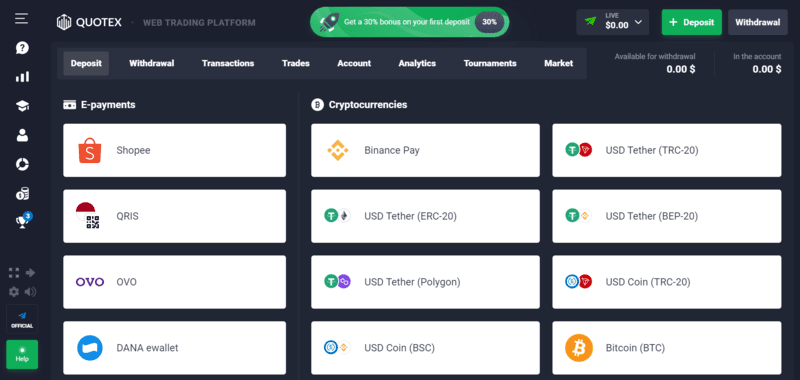800x380 pixels.
Task: Open the education graduation cap icon
Action: 22,106
